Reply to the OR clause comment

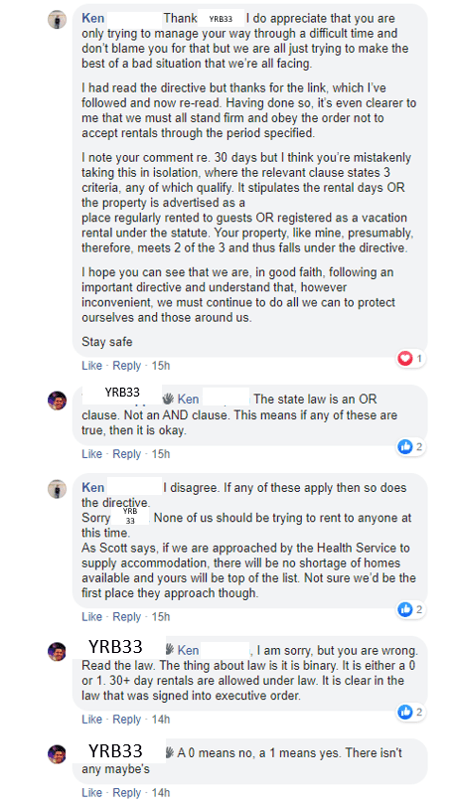126,454
